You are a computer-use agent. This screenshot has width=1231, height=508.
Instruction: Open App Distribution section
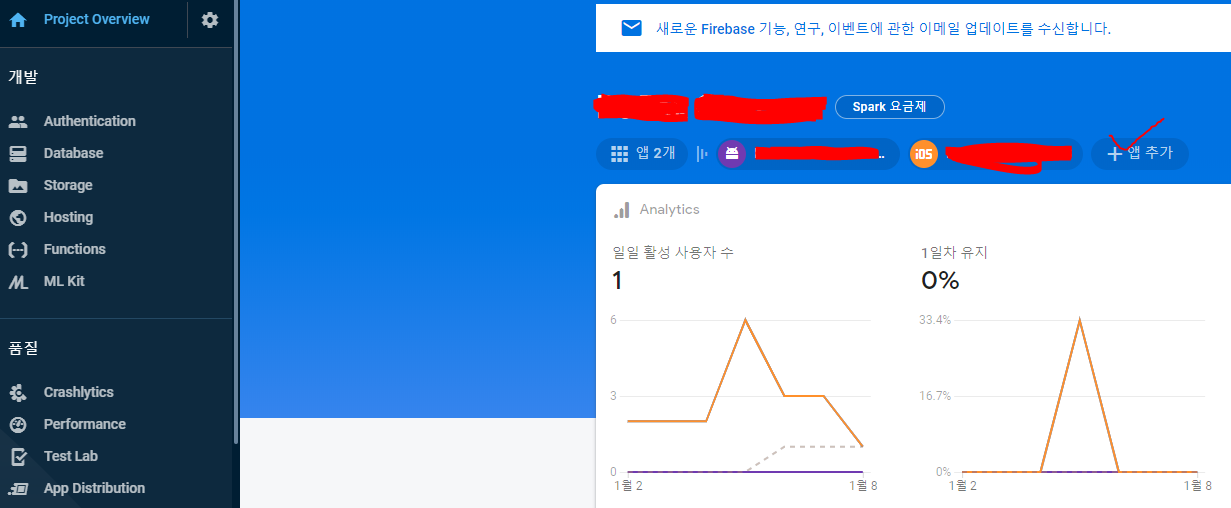pos(94,488)
